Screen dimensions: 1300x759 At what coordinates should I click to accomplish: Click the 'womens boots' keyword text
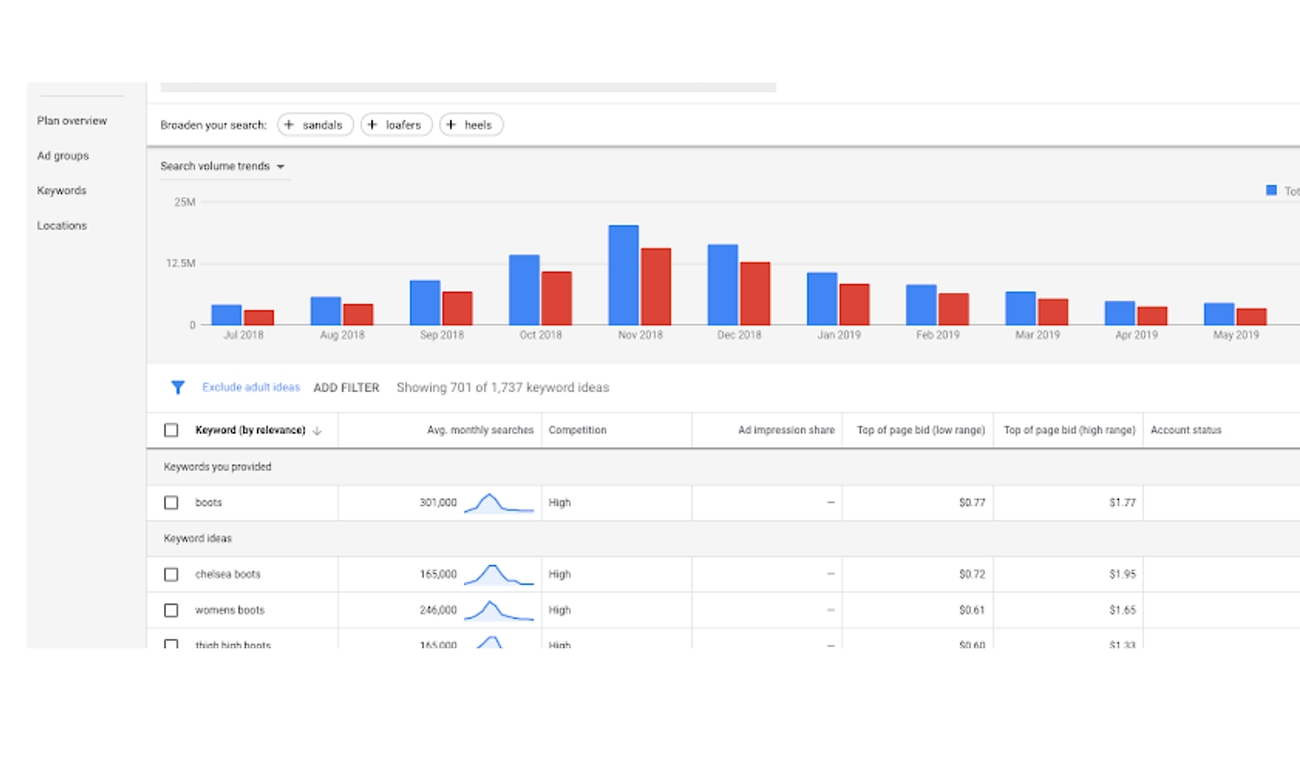coord(230,610)
